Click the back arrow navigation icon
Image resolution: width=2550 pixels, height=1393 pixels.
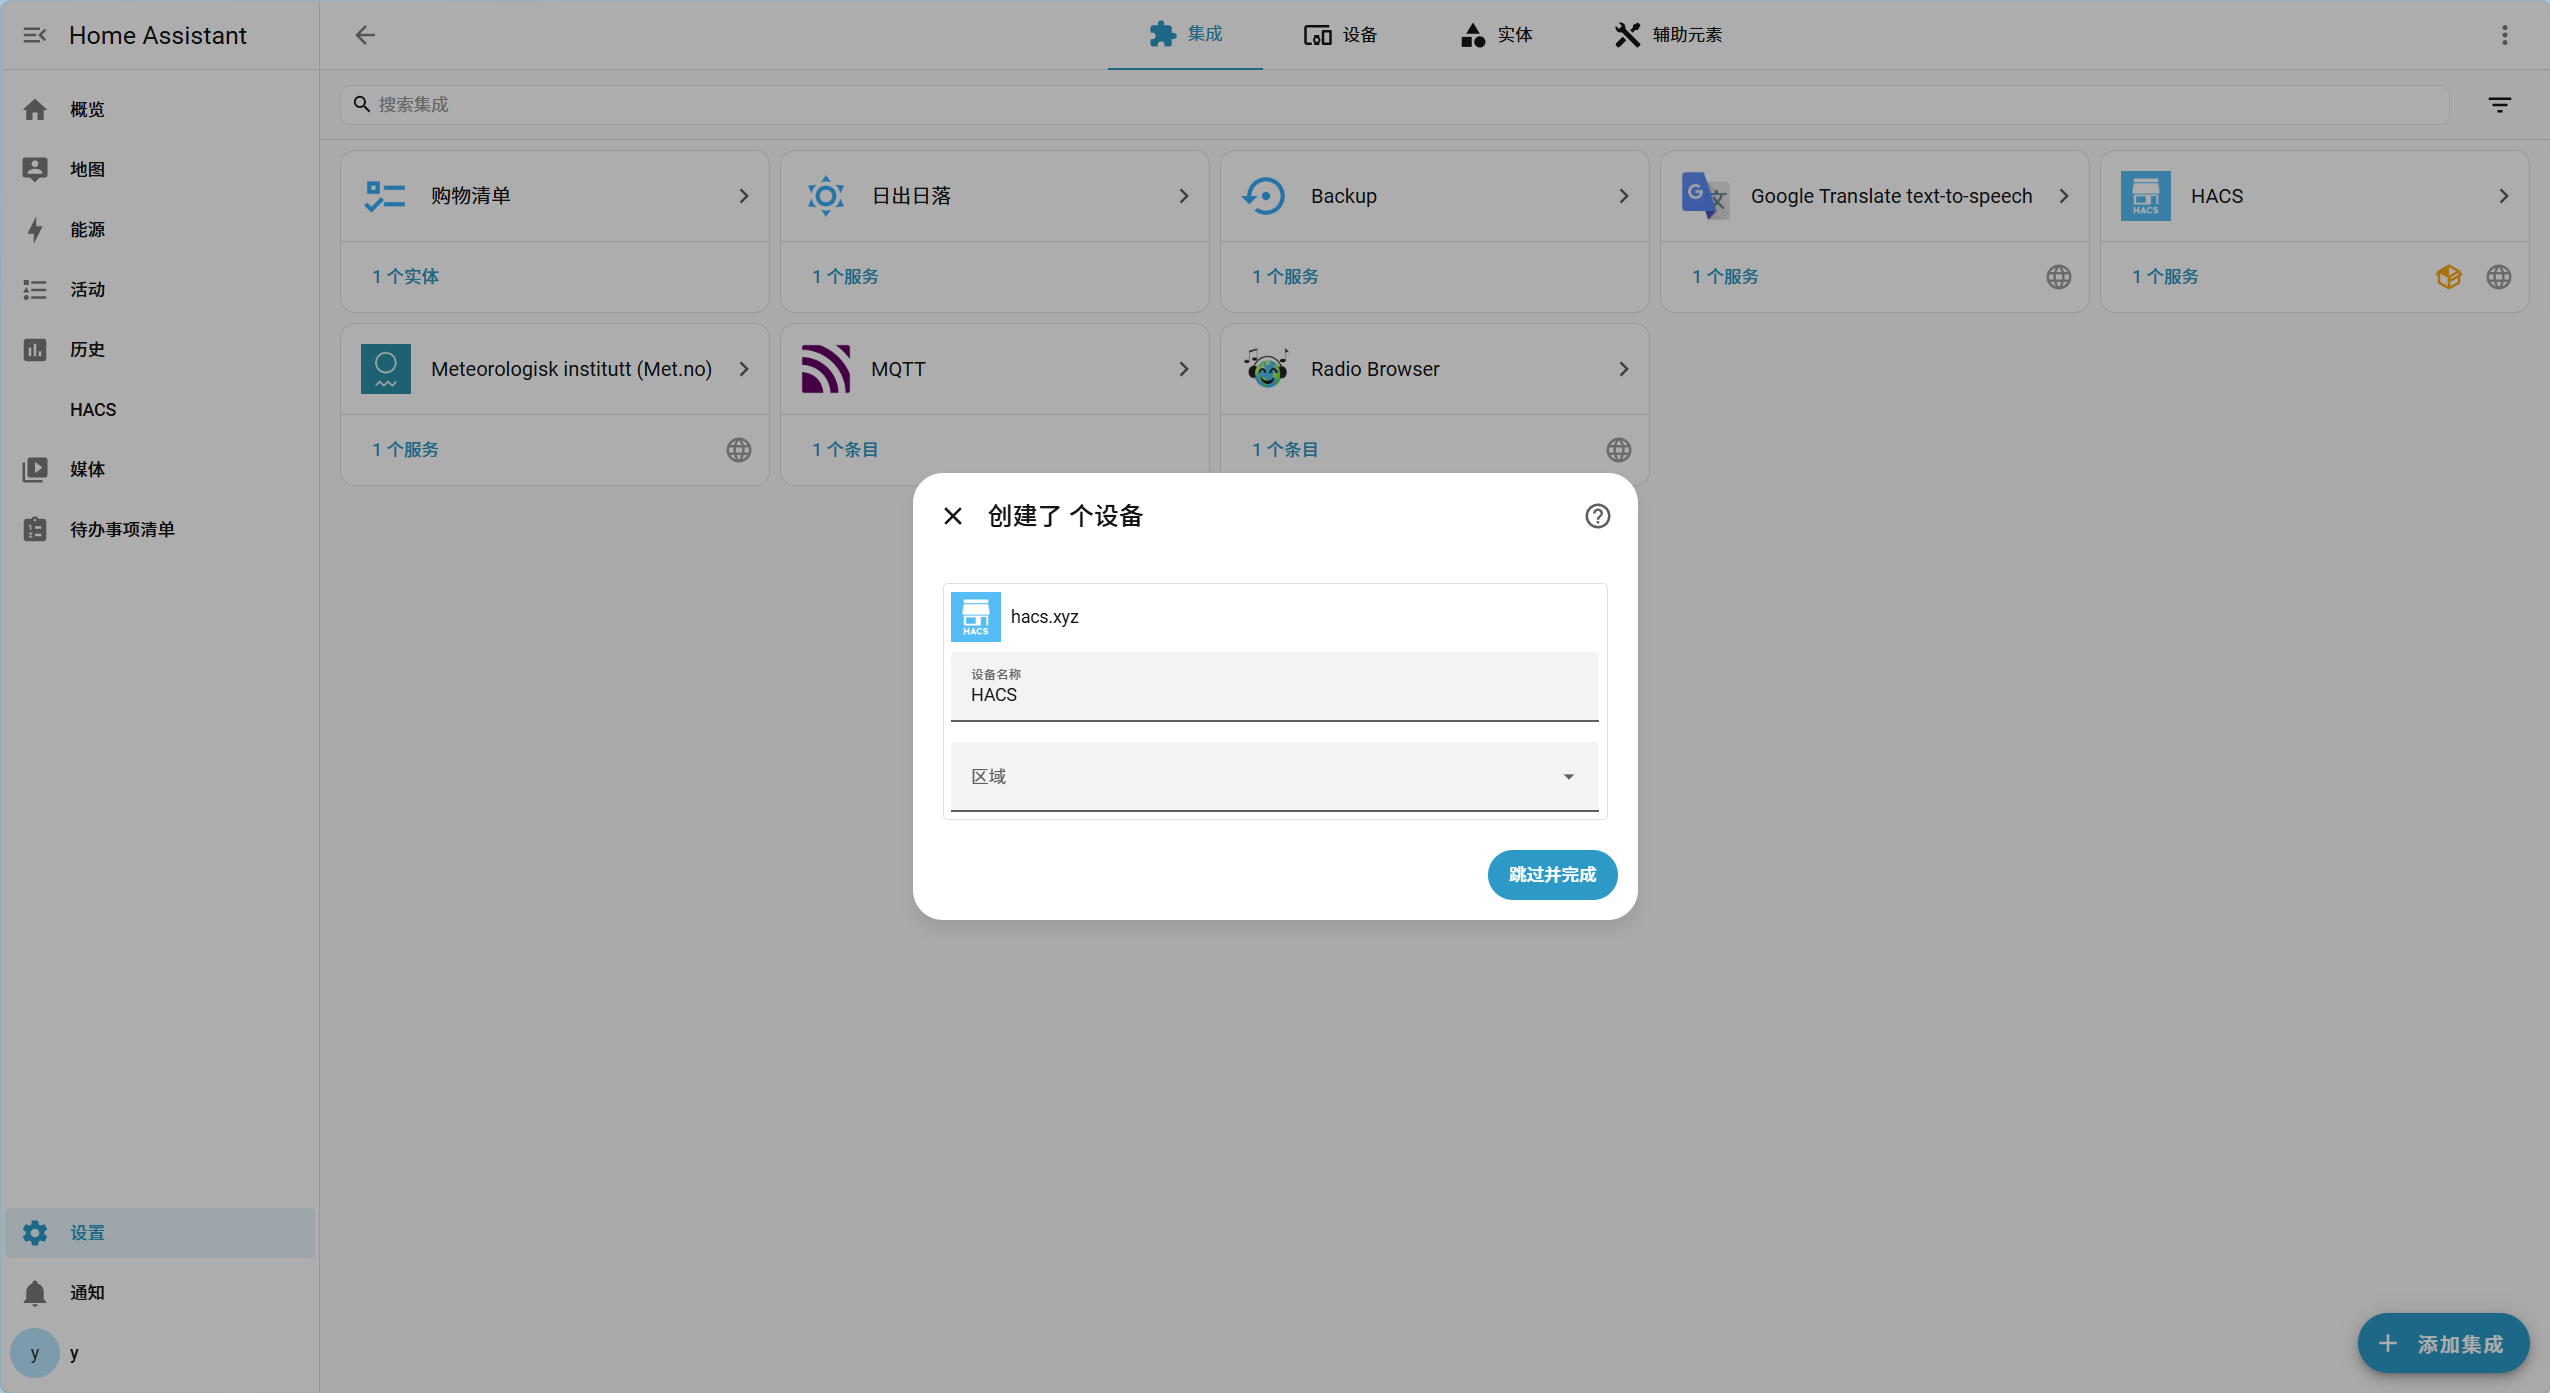point(365,35)
